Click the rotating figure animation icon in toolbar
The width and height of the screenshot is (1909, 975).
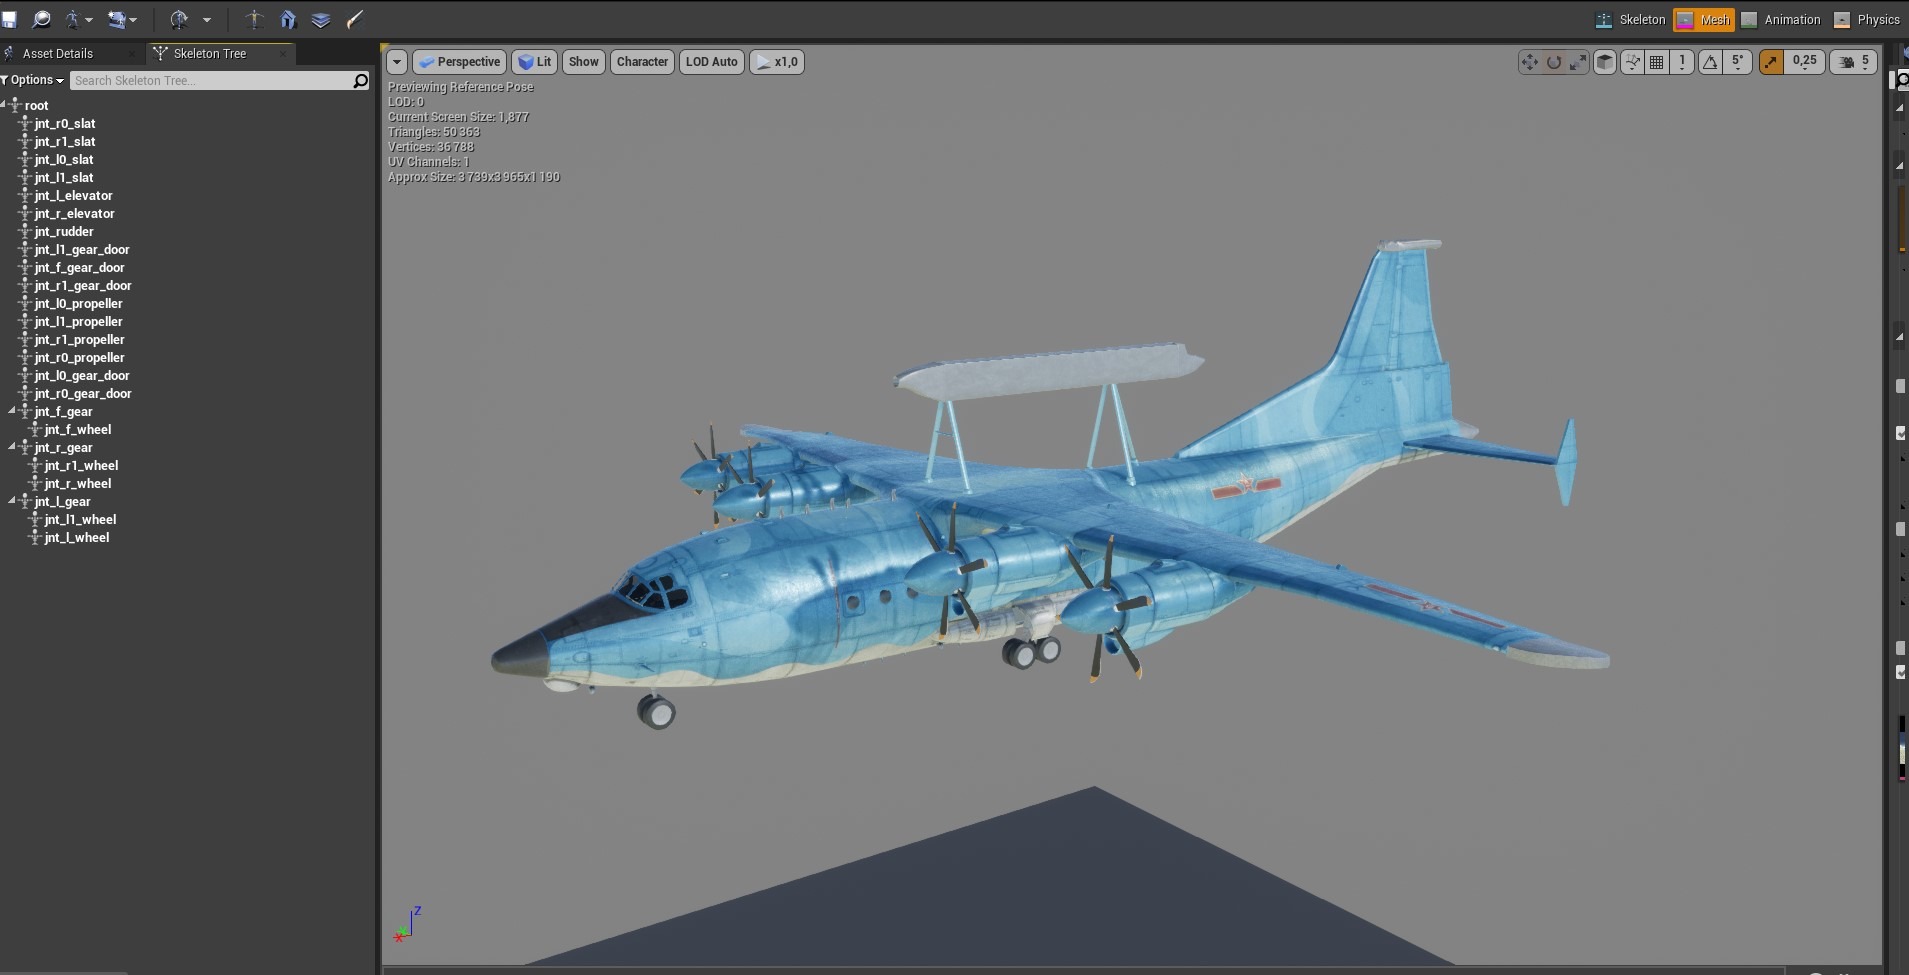pyautogui.click(x=179, y=19)
